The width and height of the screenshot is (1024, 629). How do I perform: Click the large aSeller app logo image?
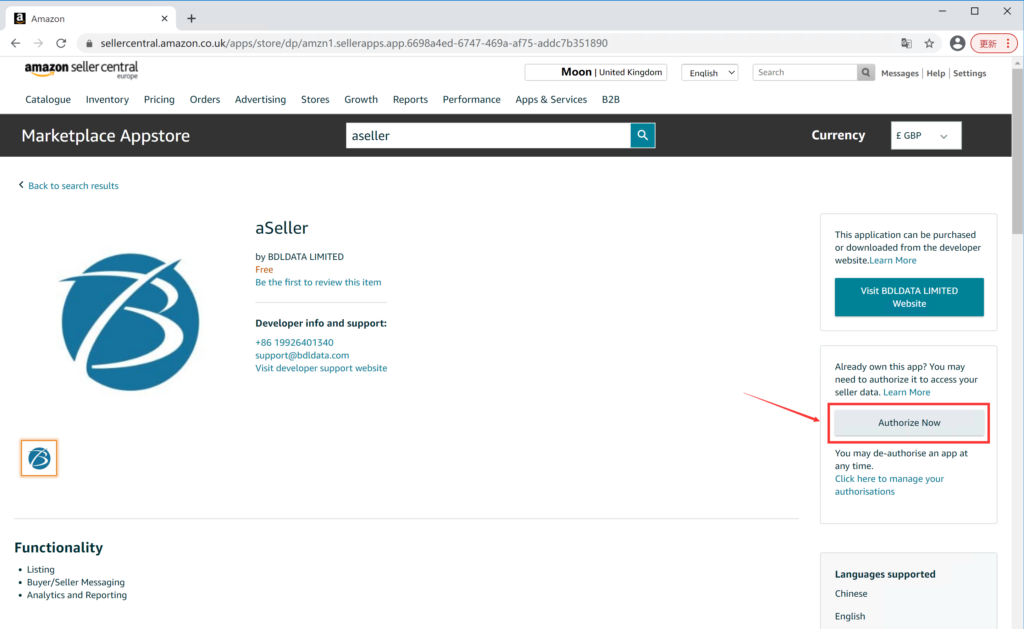pos(129,322)
